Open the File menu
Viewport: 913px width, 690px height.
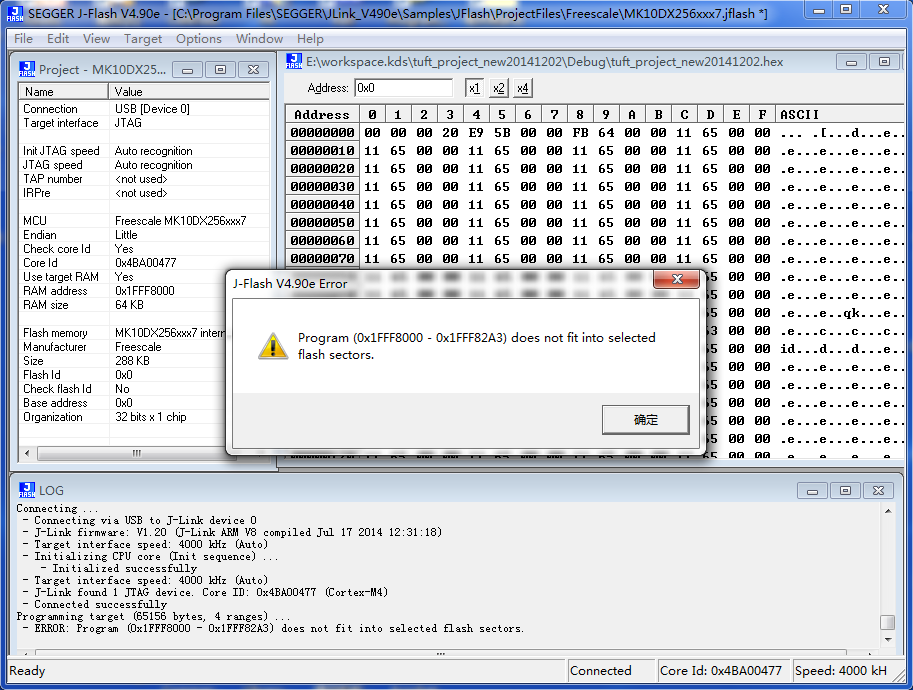pyautogui.click(x=23, y=38)
